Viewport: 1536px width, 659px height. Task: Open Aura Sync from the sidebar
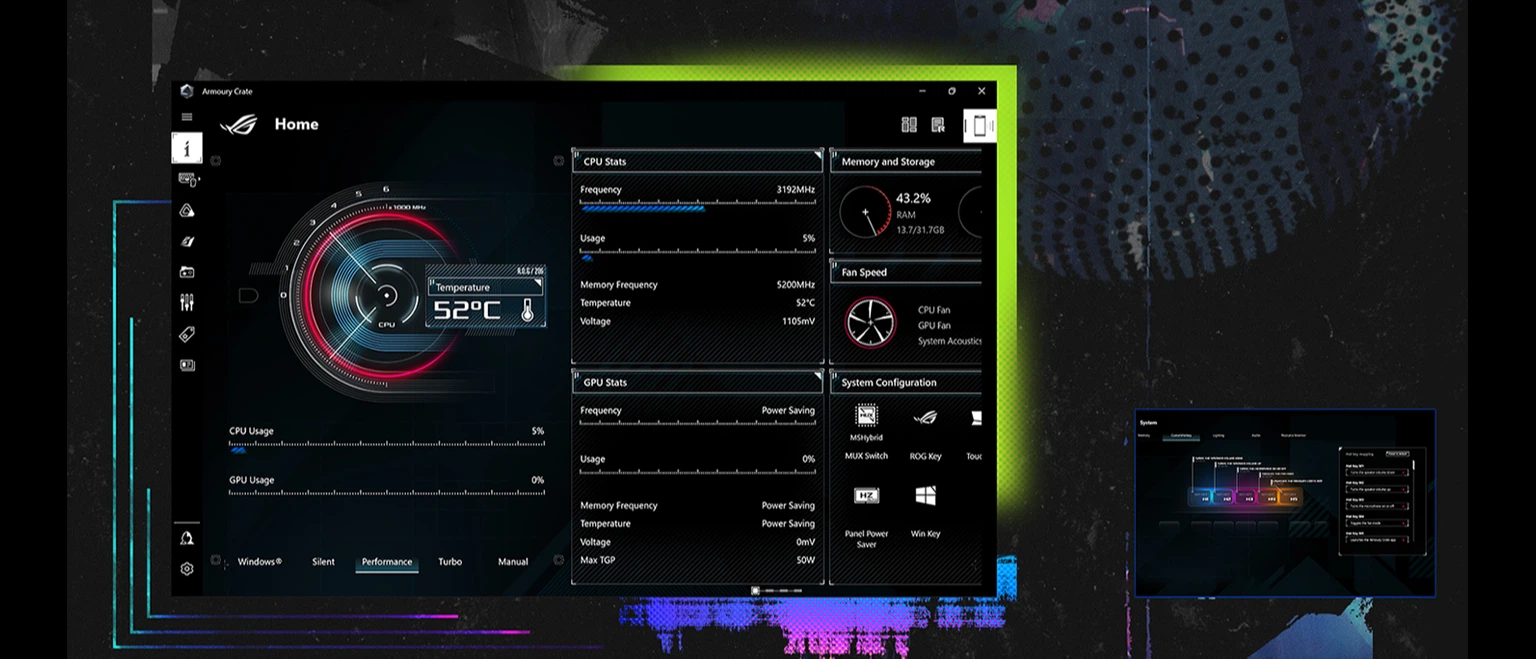coord(187,210)
